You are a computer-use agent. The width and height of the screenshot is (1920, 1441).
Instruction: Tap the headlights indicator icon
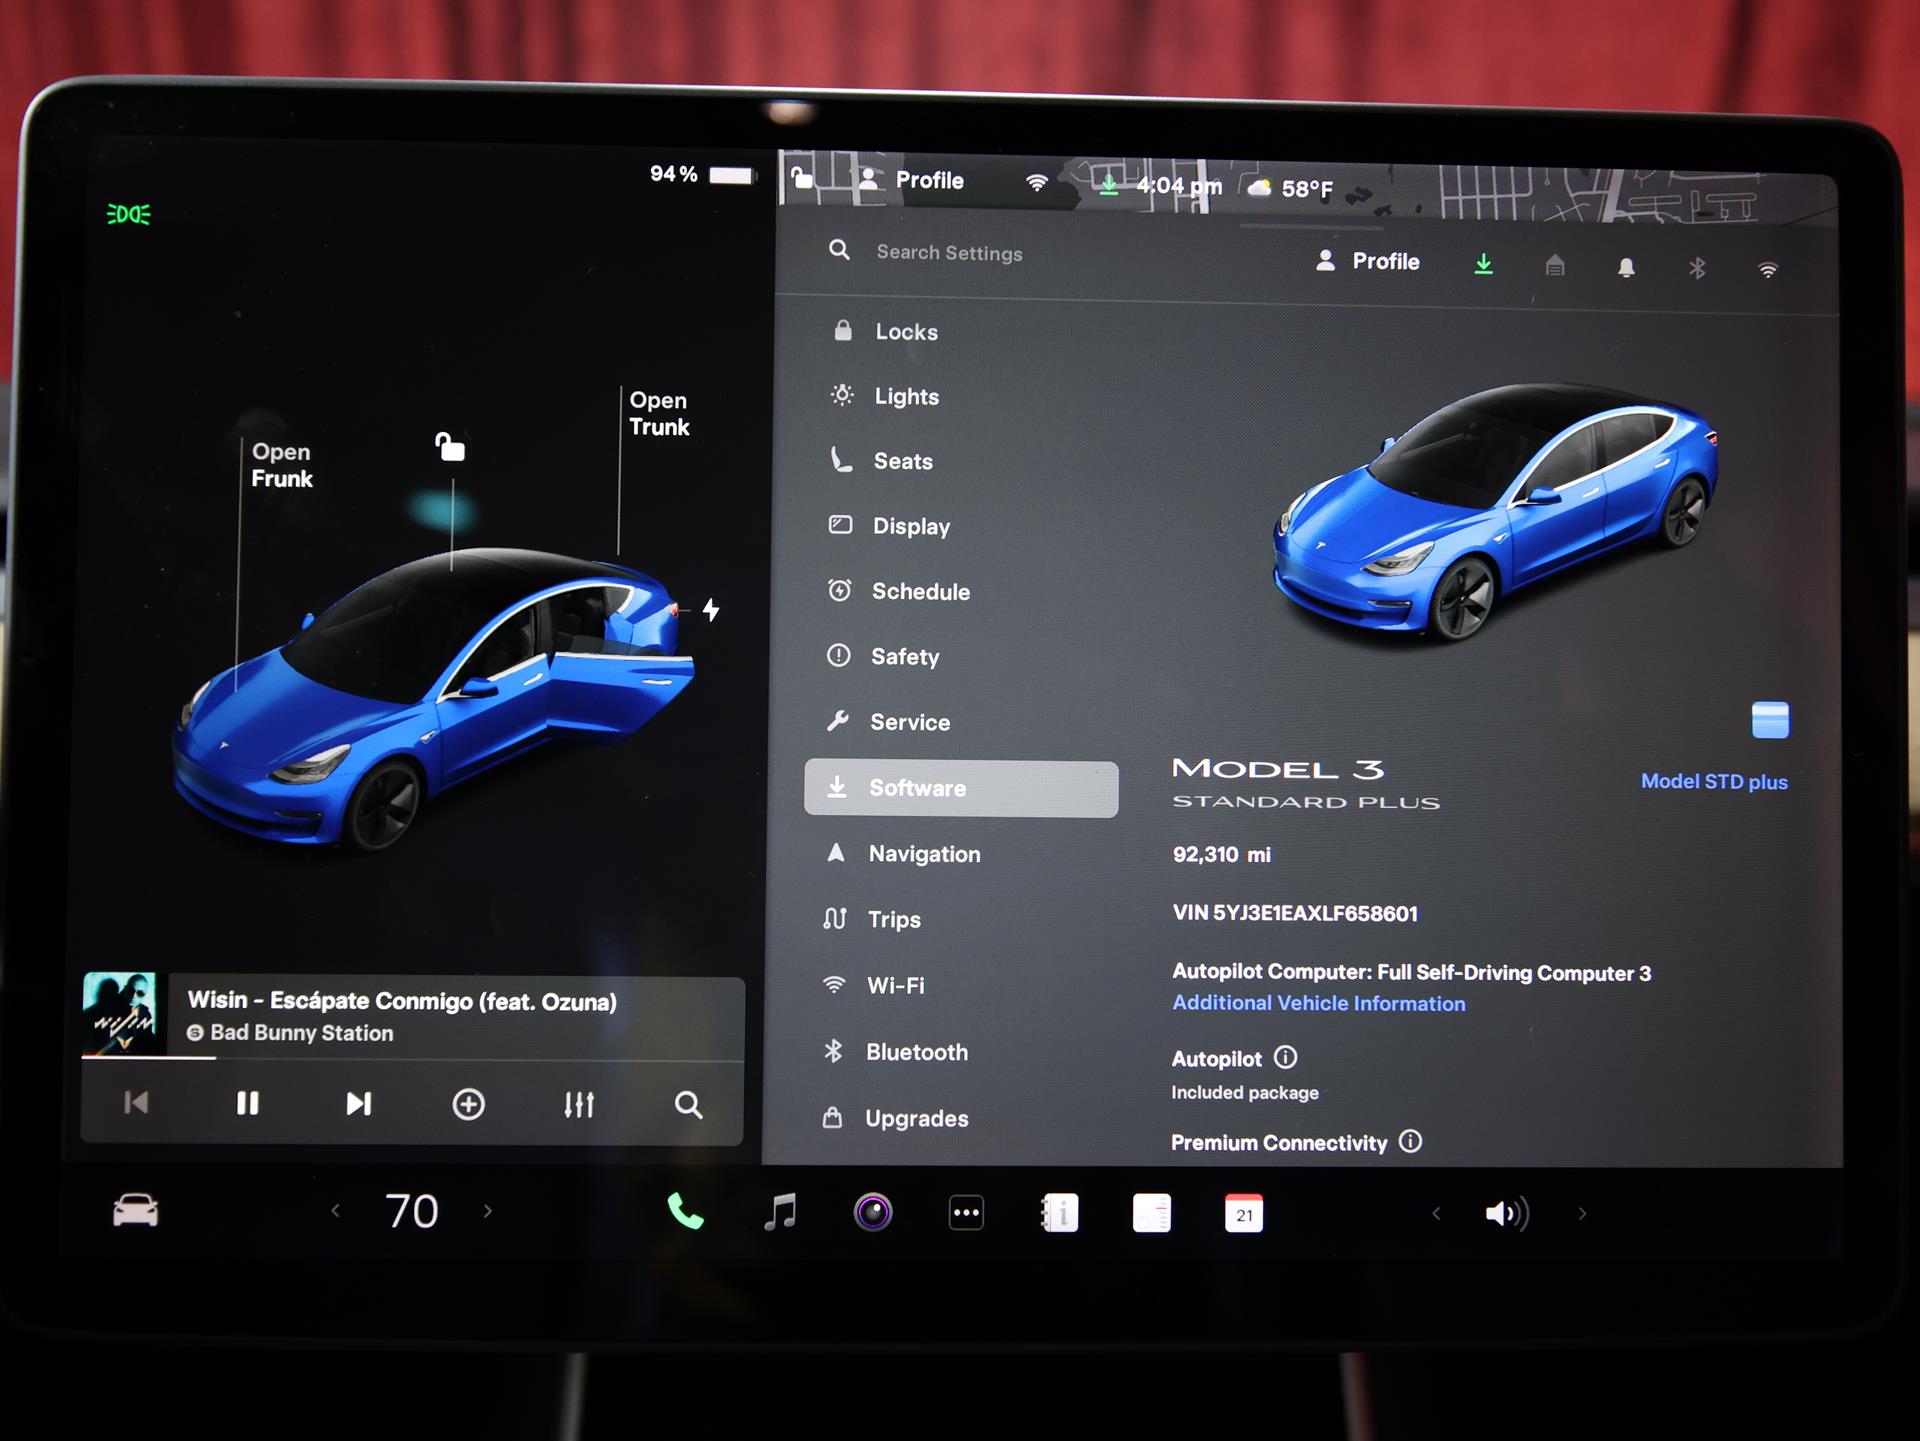(129, 214)
